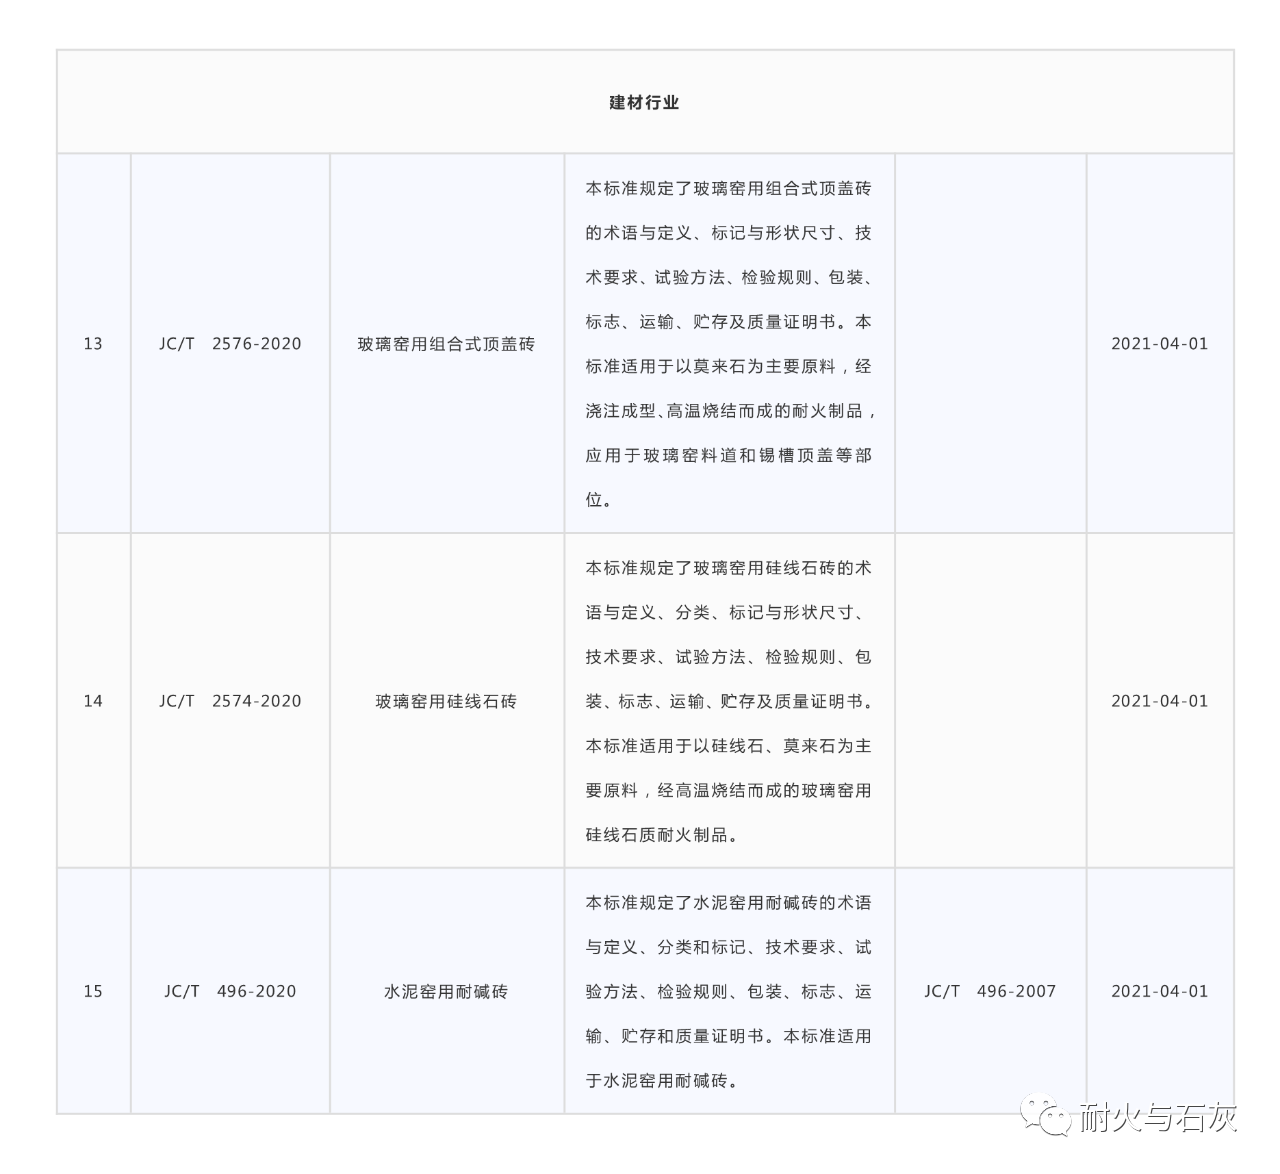This screenshot has height=1174, width=1280.
Task: Click the date 2021-04-01 in row 14
Action: 1160,701
